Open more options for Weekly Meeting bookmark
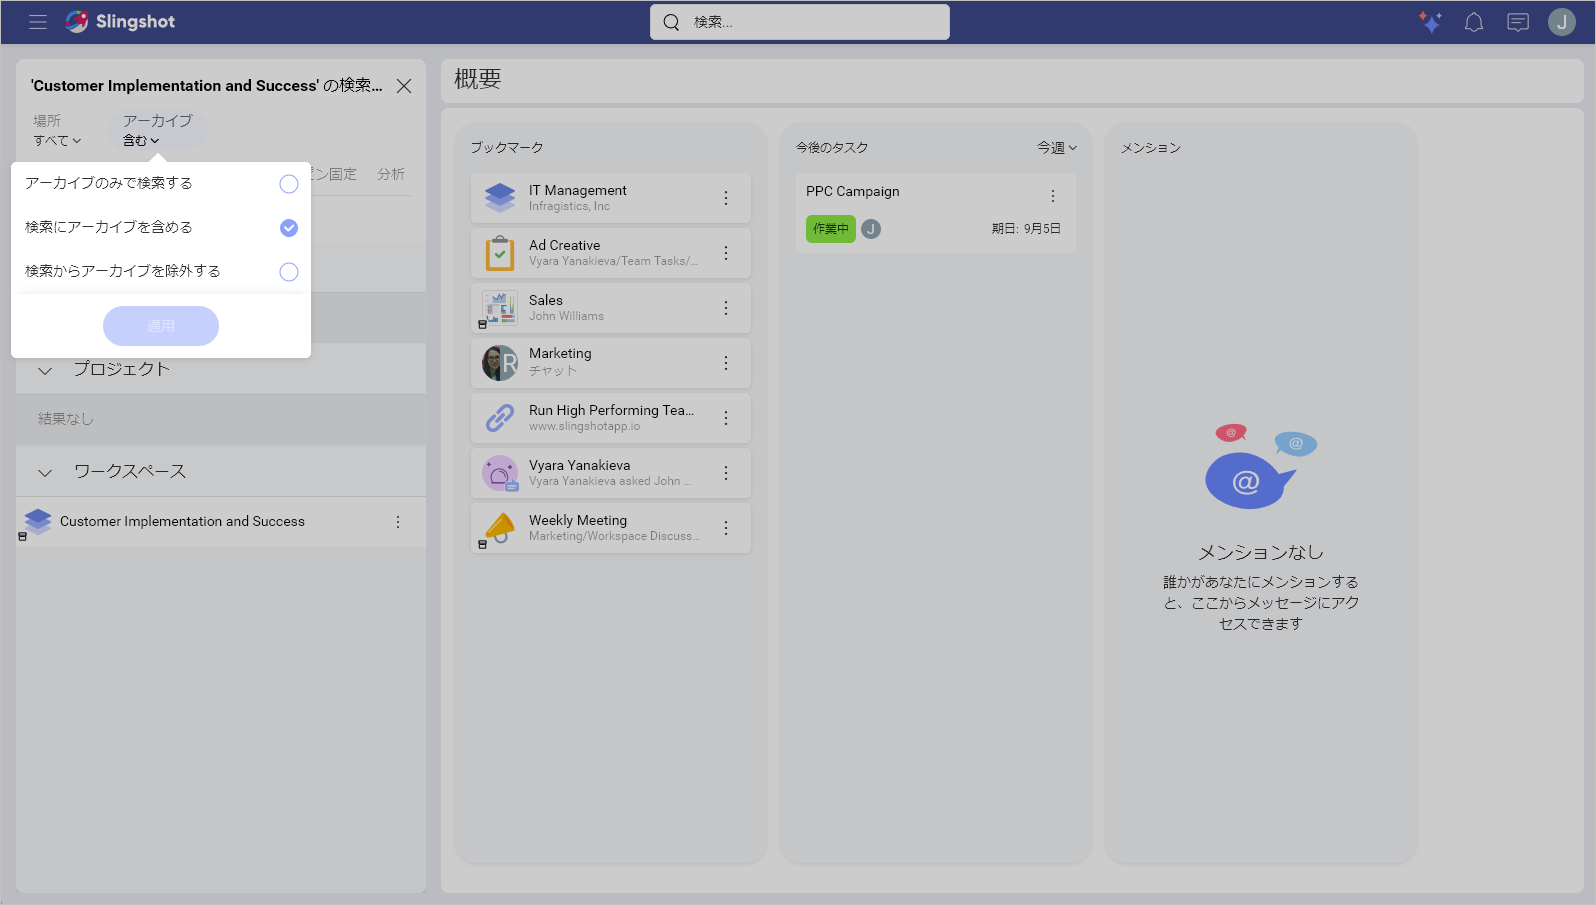 pos(726,528)
